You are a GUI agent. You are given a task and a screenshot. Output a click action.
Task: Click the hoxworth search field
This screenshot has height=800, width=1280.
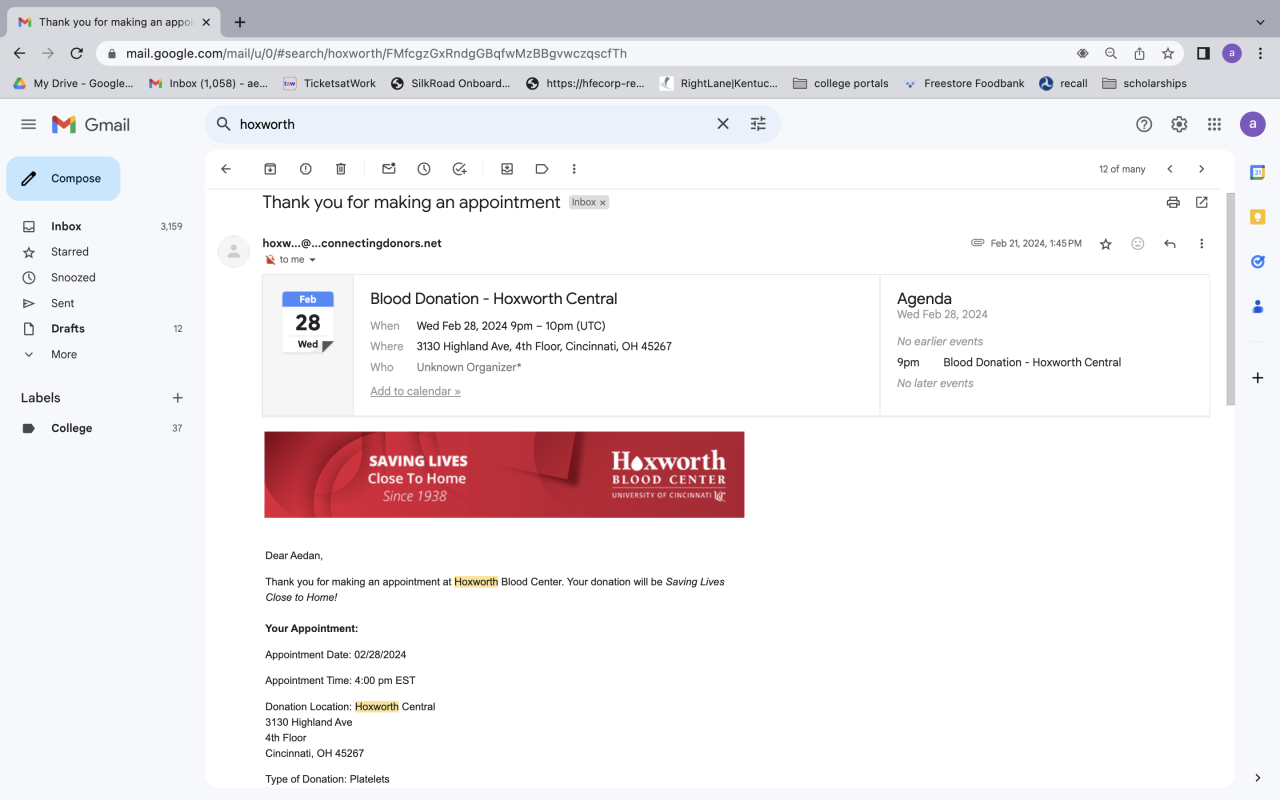tap(470, 124)
